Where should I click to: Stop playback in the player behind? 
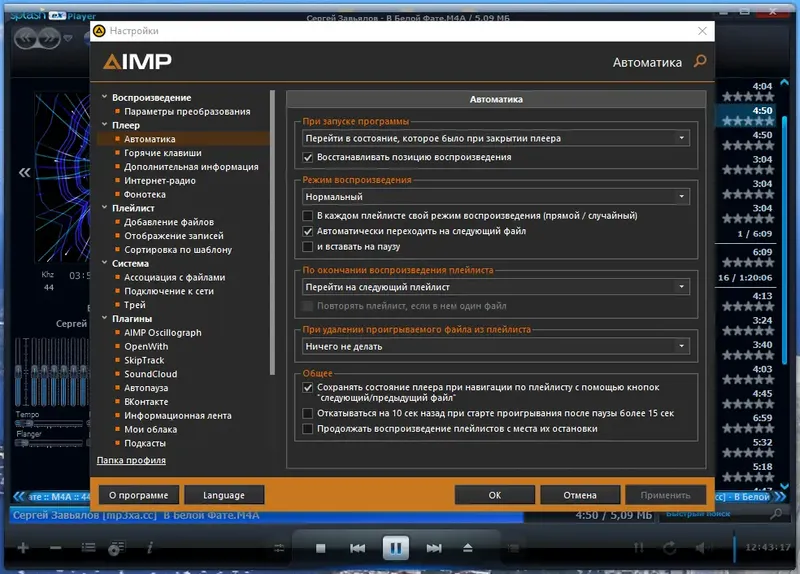[320, 548]
